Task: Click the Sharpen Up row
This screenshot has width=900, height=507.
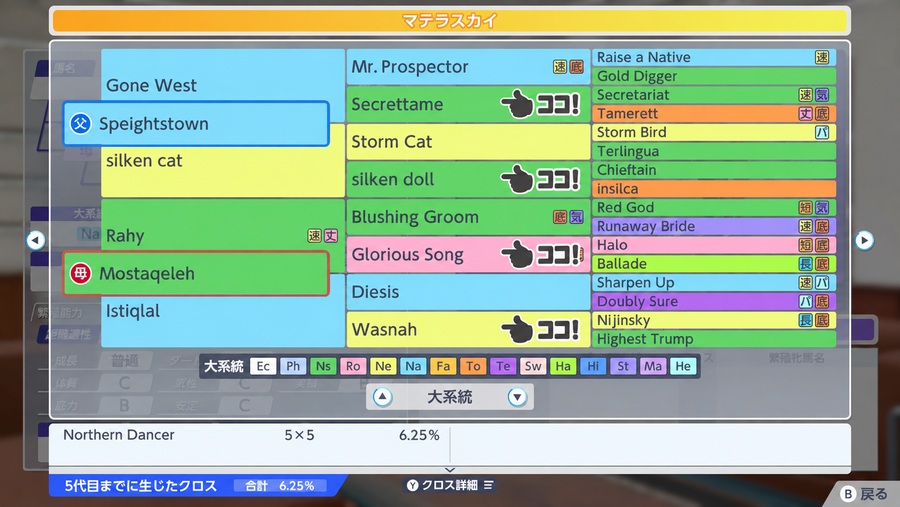Action: coord(713,282)
